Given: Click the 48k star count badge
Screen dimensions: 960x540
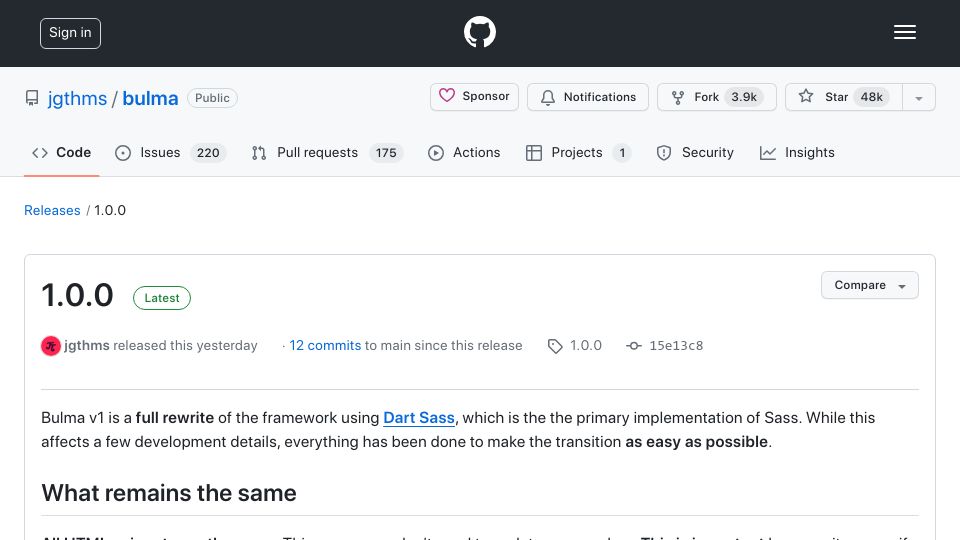Looking at the screenshot, I should [x=871, y=97].
